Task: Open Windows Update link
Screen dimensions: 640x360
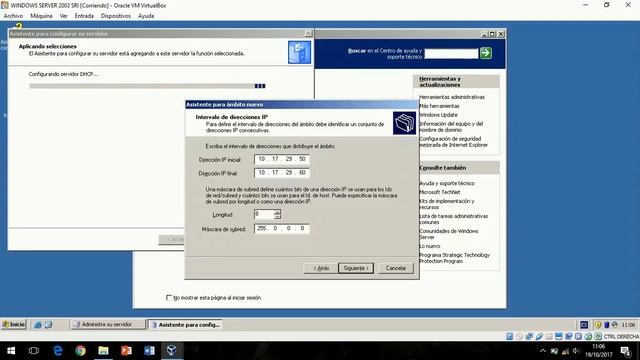Action: coord(438,115)
